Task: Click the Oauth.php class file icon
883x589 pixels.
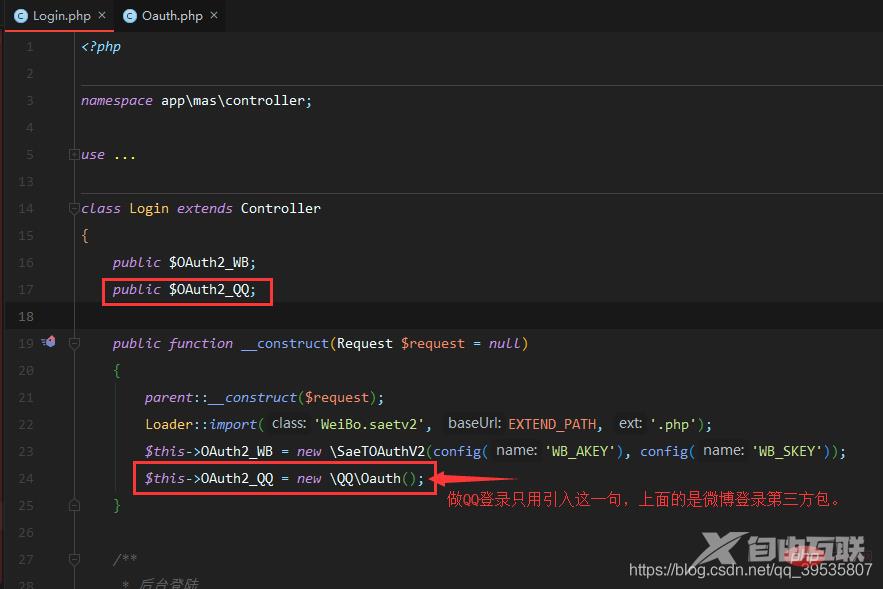Action: point(129,16)
